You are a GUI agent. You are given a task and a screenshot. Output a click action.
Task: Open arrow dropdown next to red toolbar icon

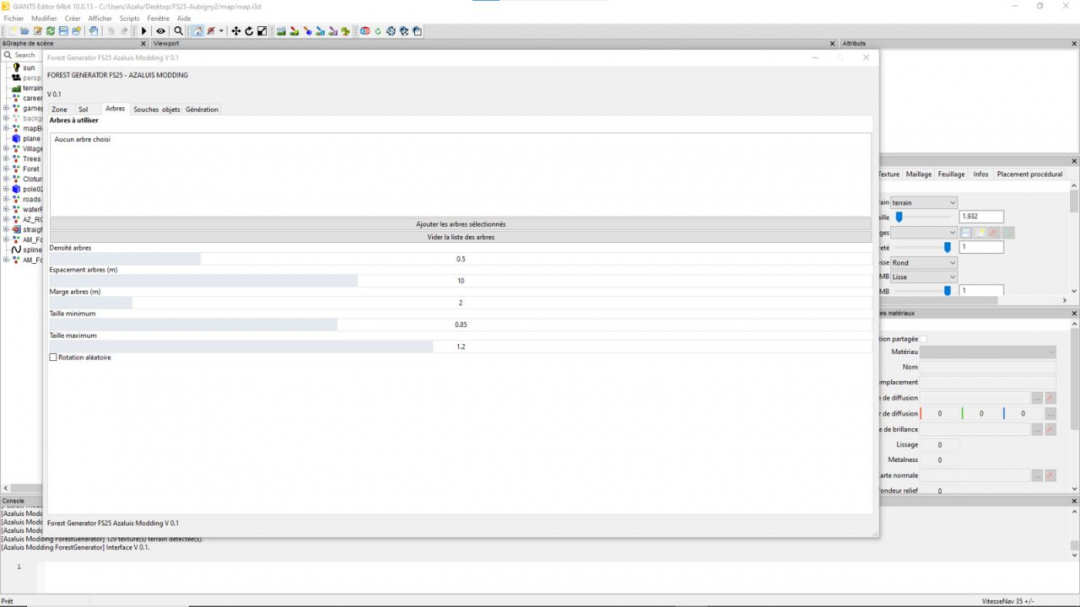click(x=221, y=31)
